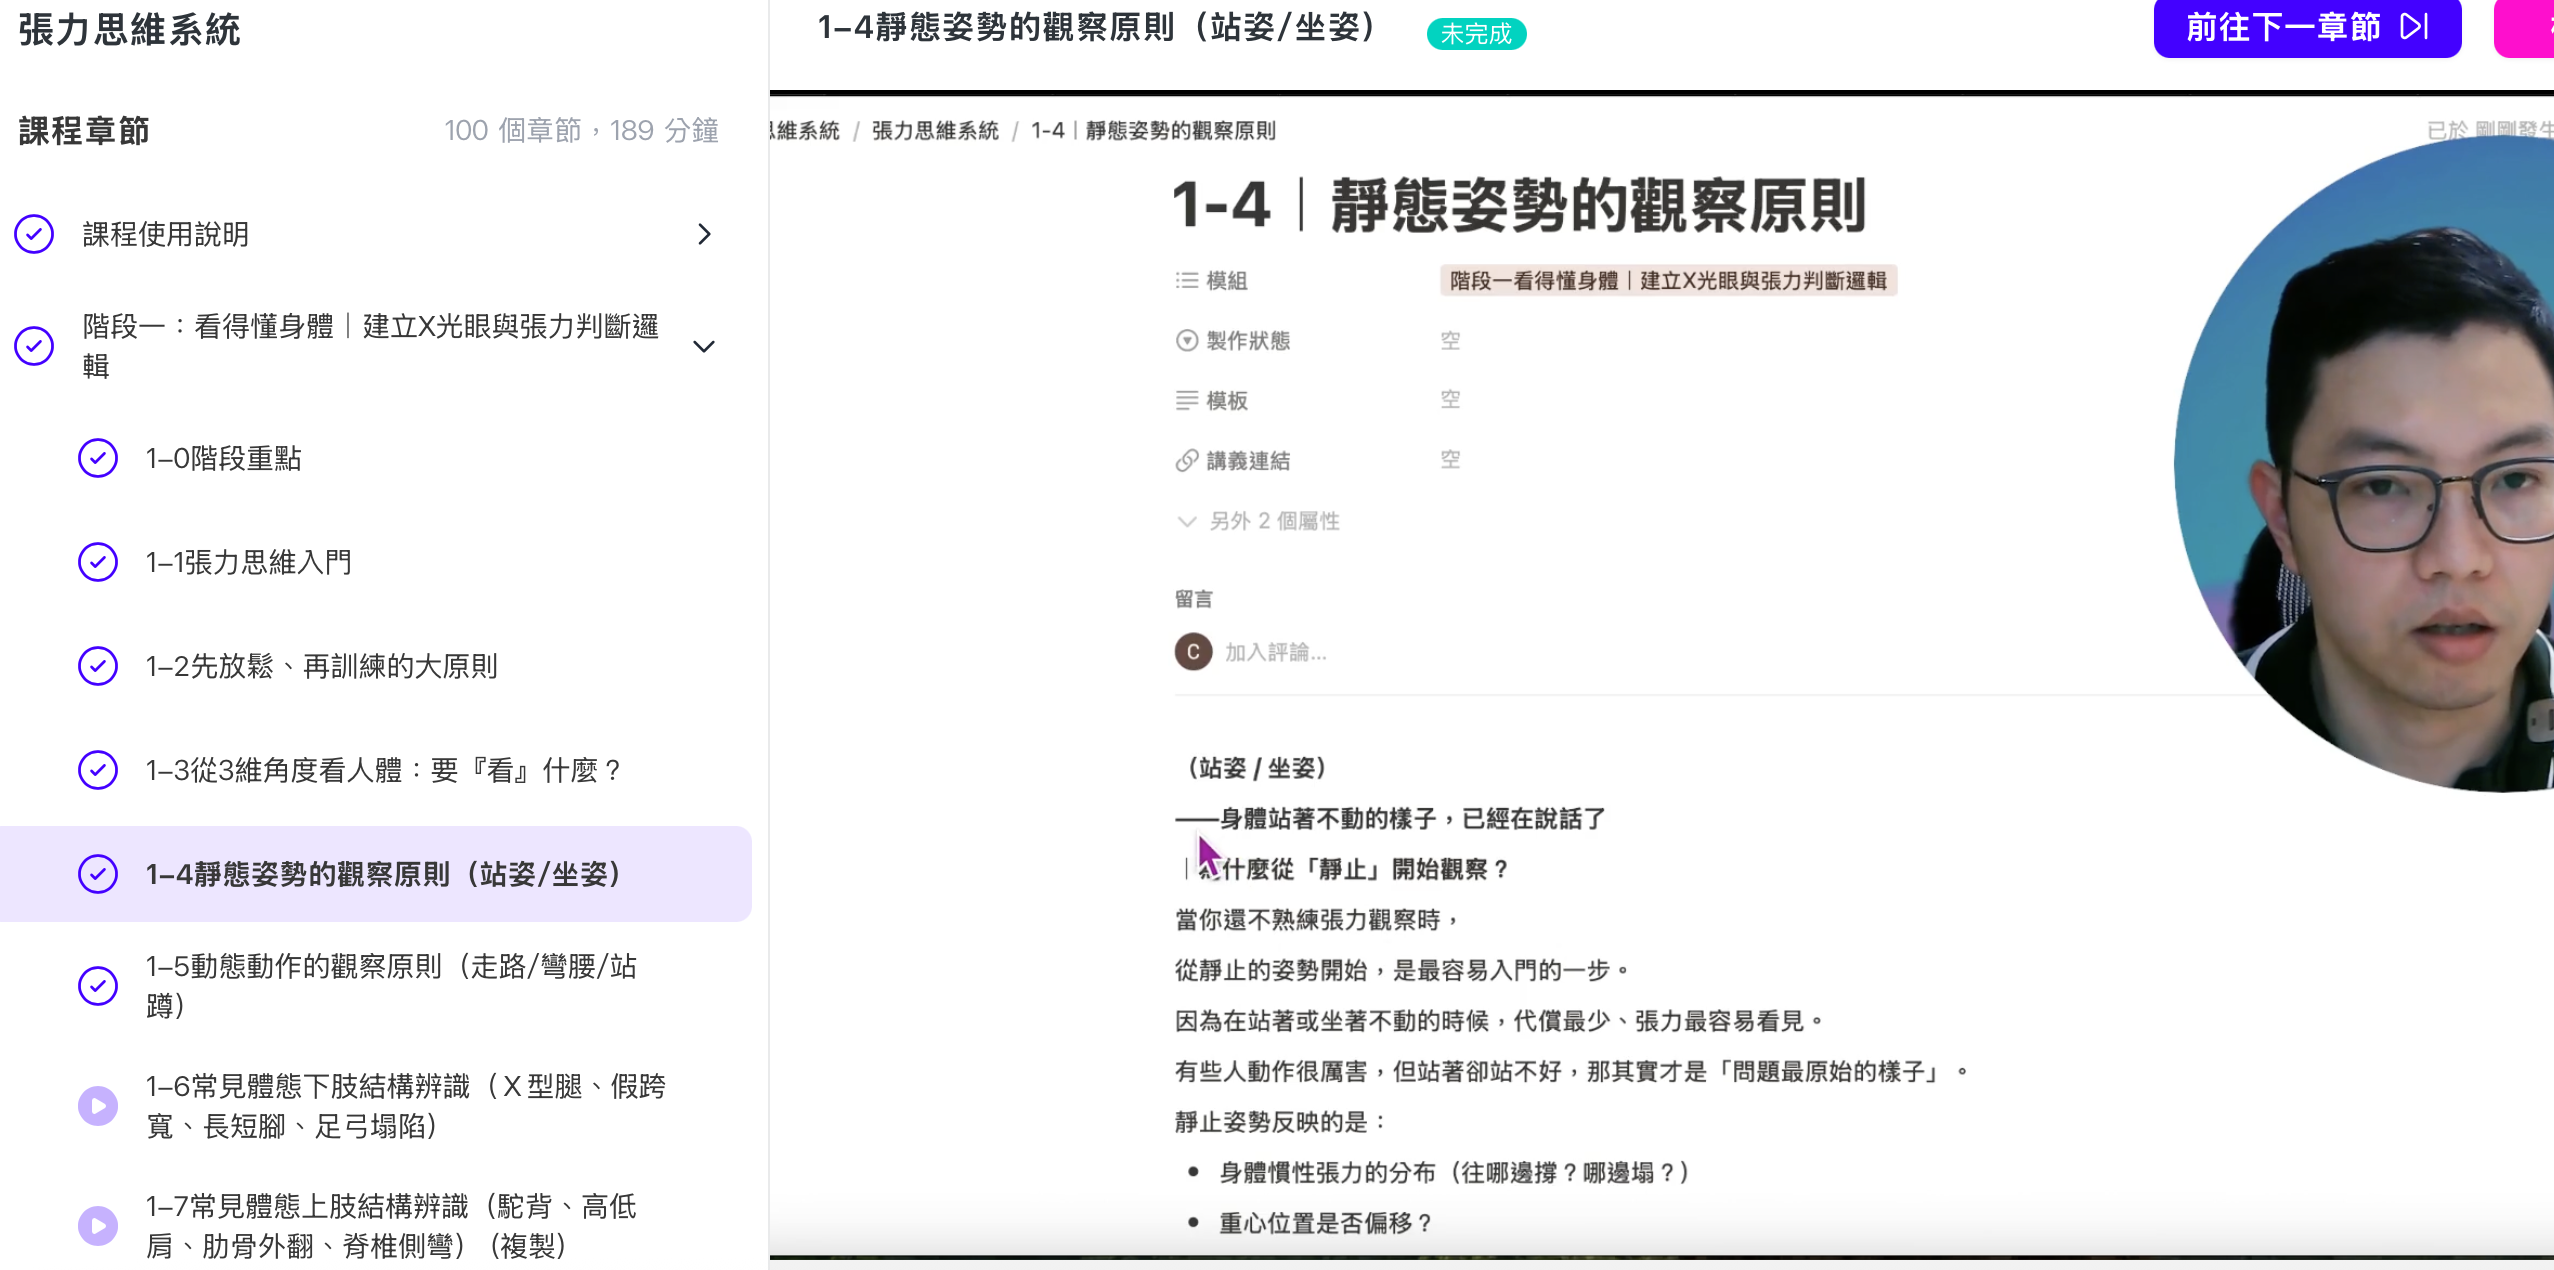Click the (站姿 / 坐姿) subheading
The height and width of the screenshot is (1270, 2554).
click(x=1256, y=768)
